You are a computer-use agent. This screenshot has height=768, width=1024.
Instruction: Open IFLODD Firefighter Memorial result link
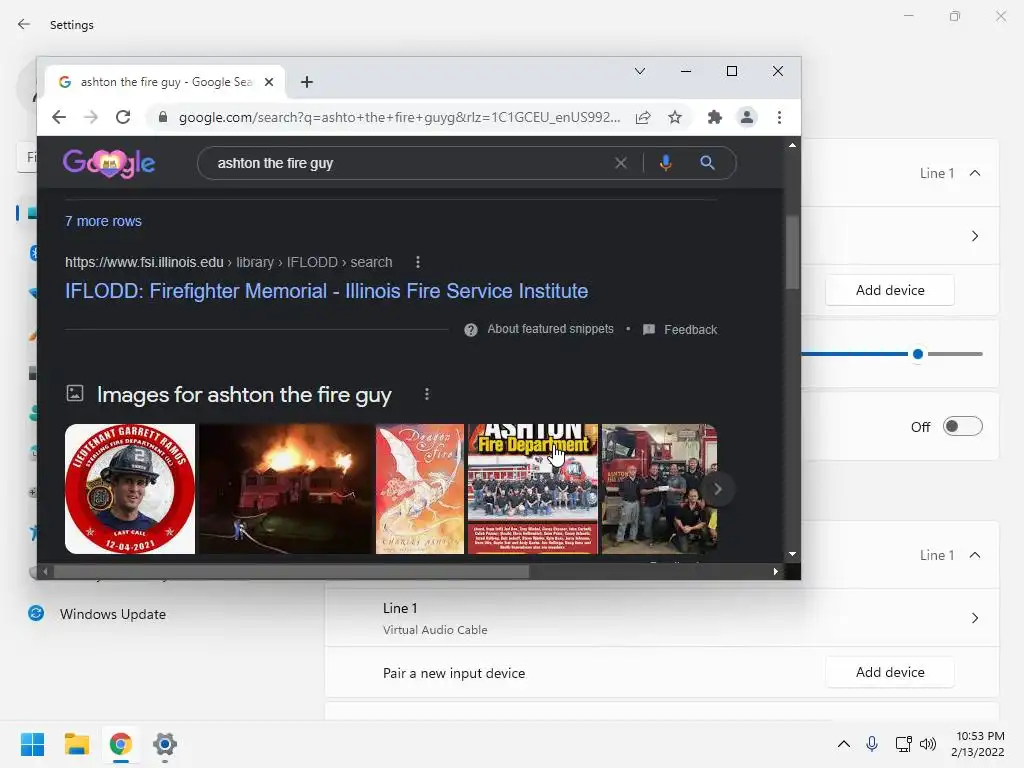[x=326, y=291]
